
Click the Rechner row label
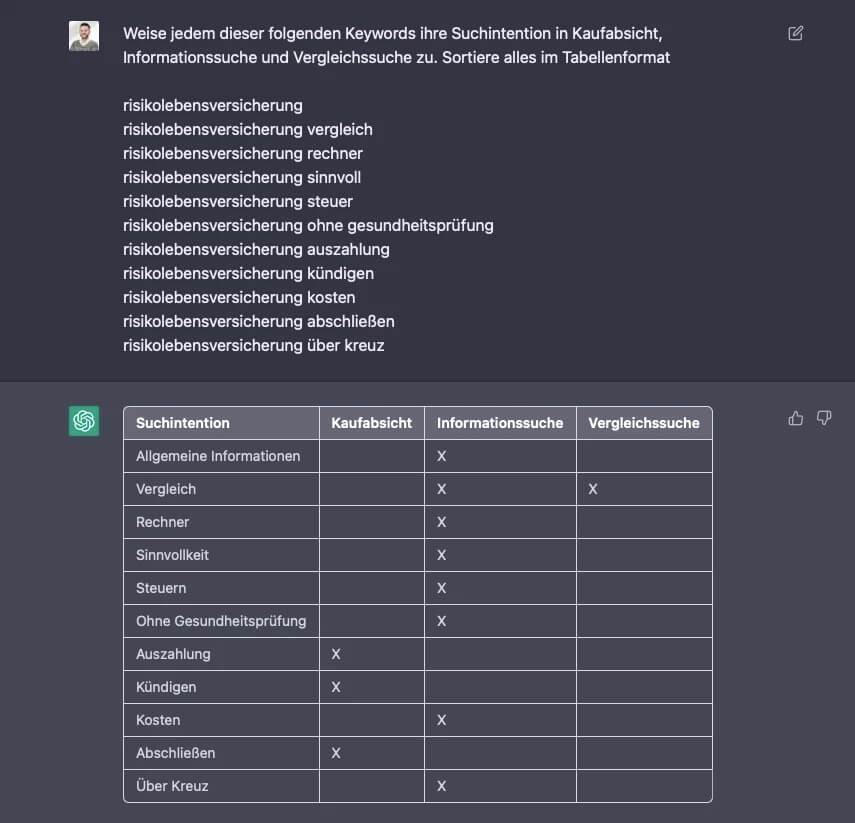pyautogui.click(x=162, y=522)
